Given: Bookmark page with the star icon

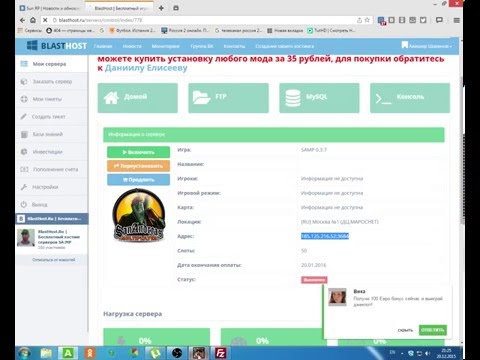Looking at the screenshot, I should pos(367,20).
